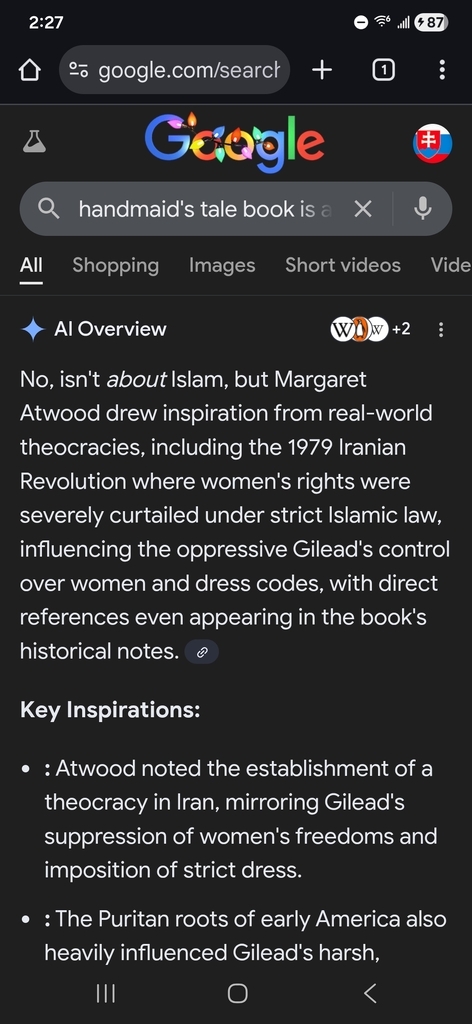Edit the handmaid's tale search query

coord(206,209)
